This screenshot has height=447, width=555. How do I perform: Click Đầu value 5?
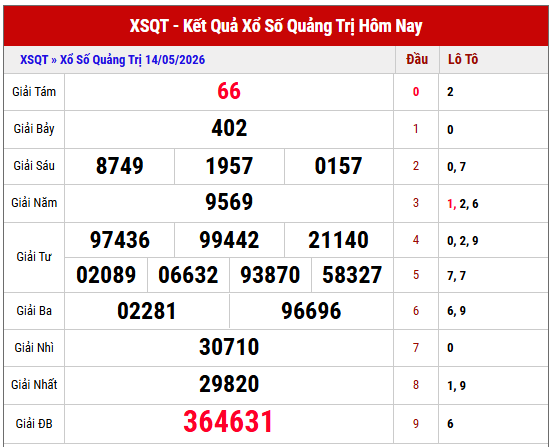416,275
